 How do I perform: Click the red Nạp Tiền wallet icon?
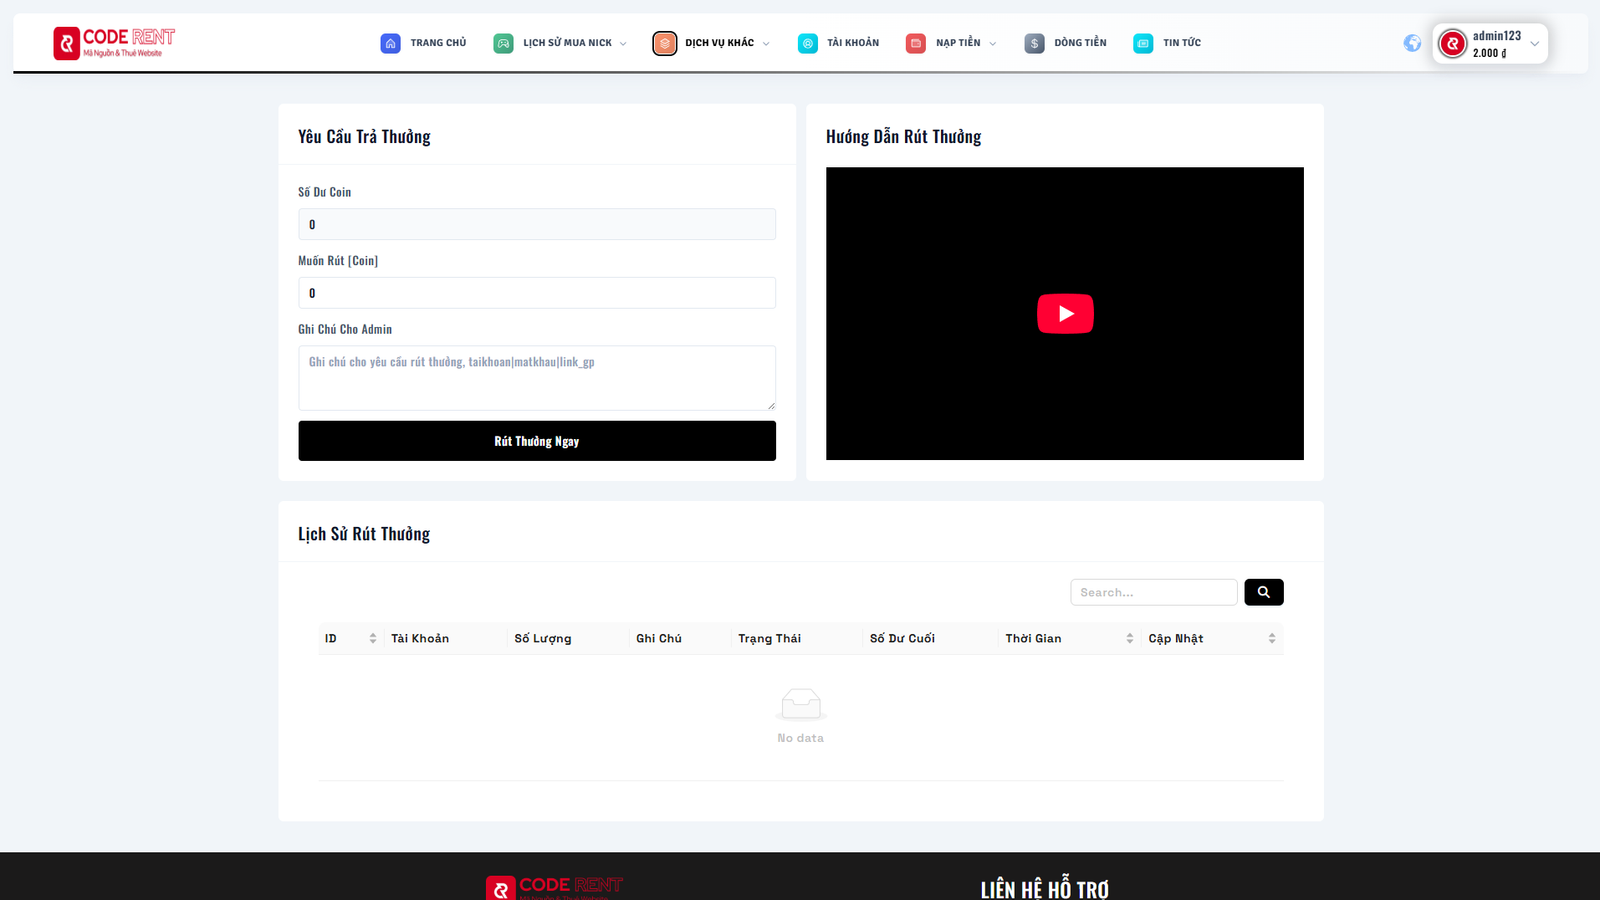tap(914, 43)
